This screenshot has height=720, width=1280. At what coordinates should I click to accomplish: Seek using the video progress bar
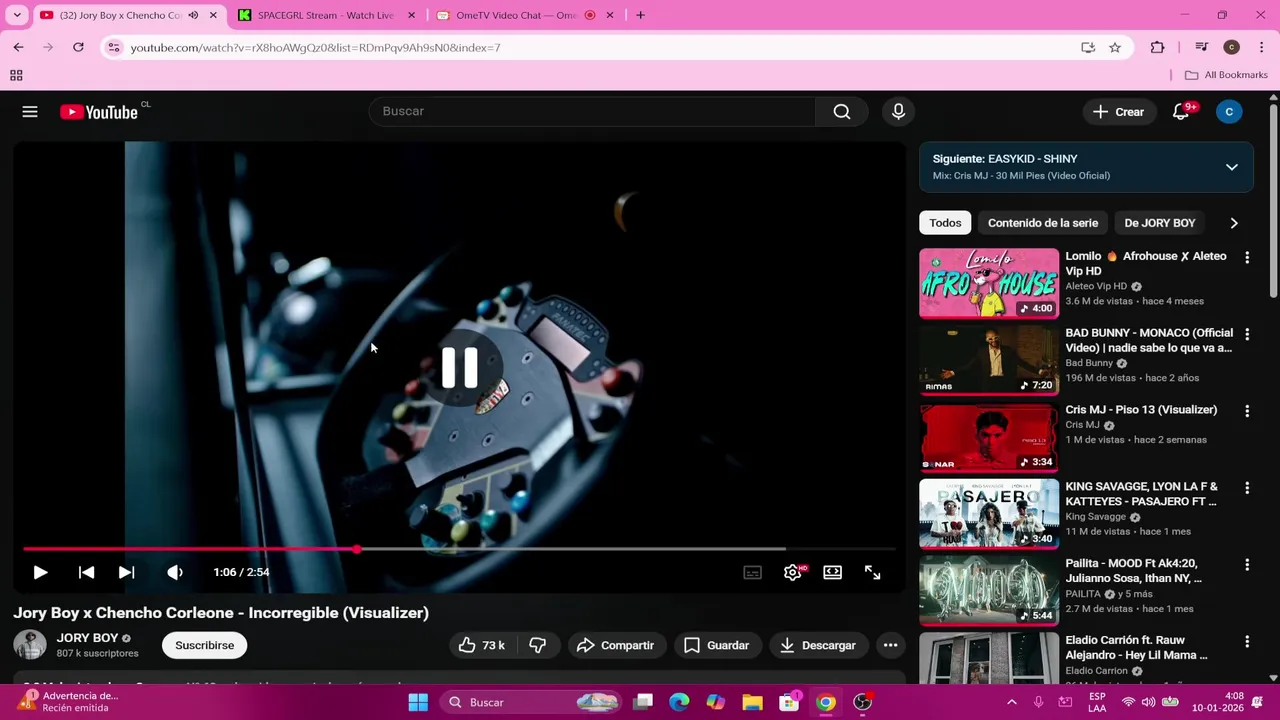[x=460, y=549]
